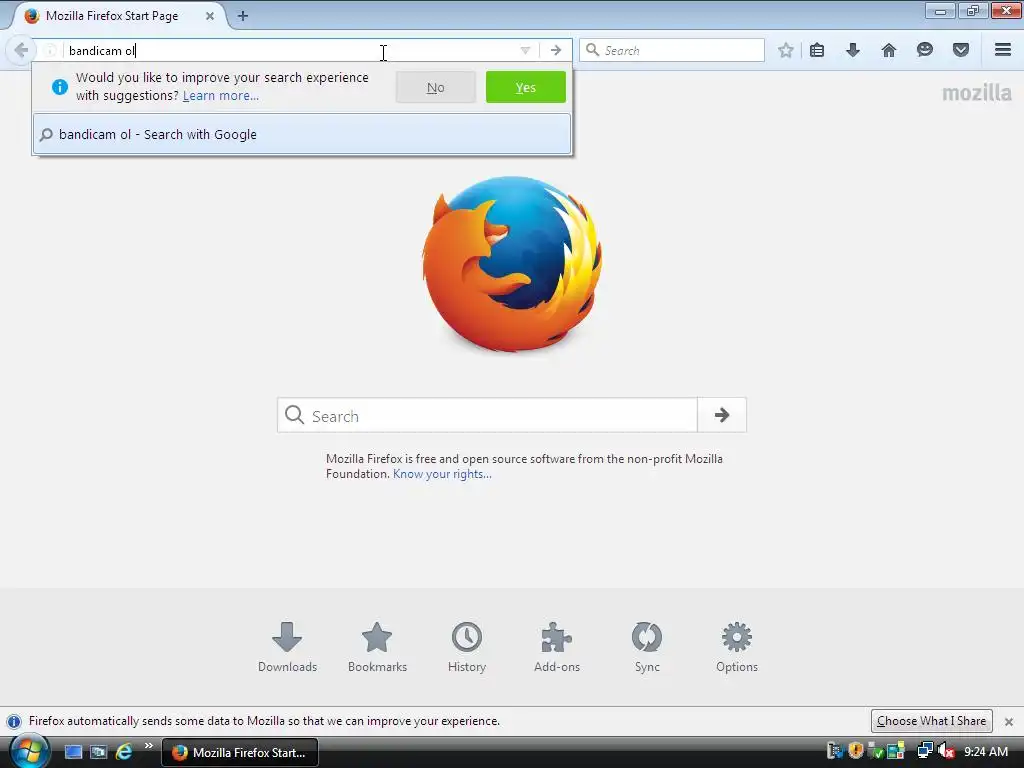Image resolution: width=1024 pixels, height=768 pixels.
Task: Click the mozilla wordmark
Action: 976,93
